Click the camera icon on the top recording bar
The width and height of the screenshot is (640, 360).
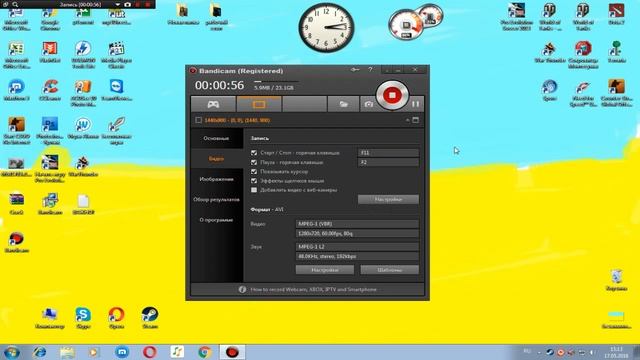(127, 4)
